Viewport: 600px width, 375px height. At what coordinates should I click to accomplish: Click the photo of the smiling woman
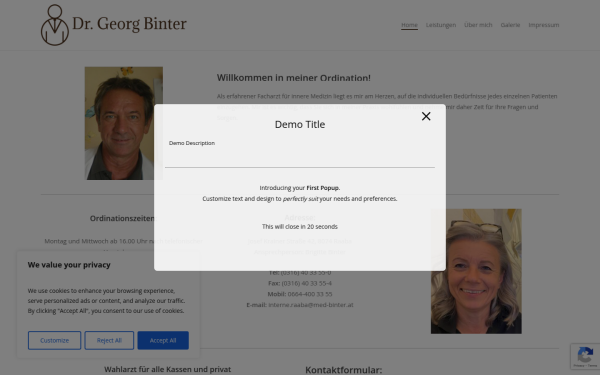476,271
